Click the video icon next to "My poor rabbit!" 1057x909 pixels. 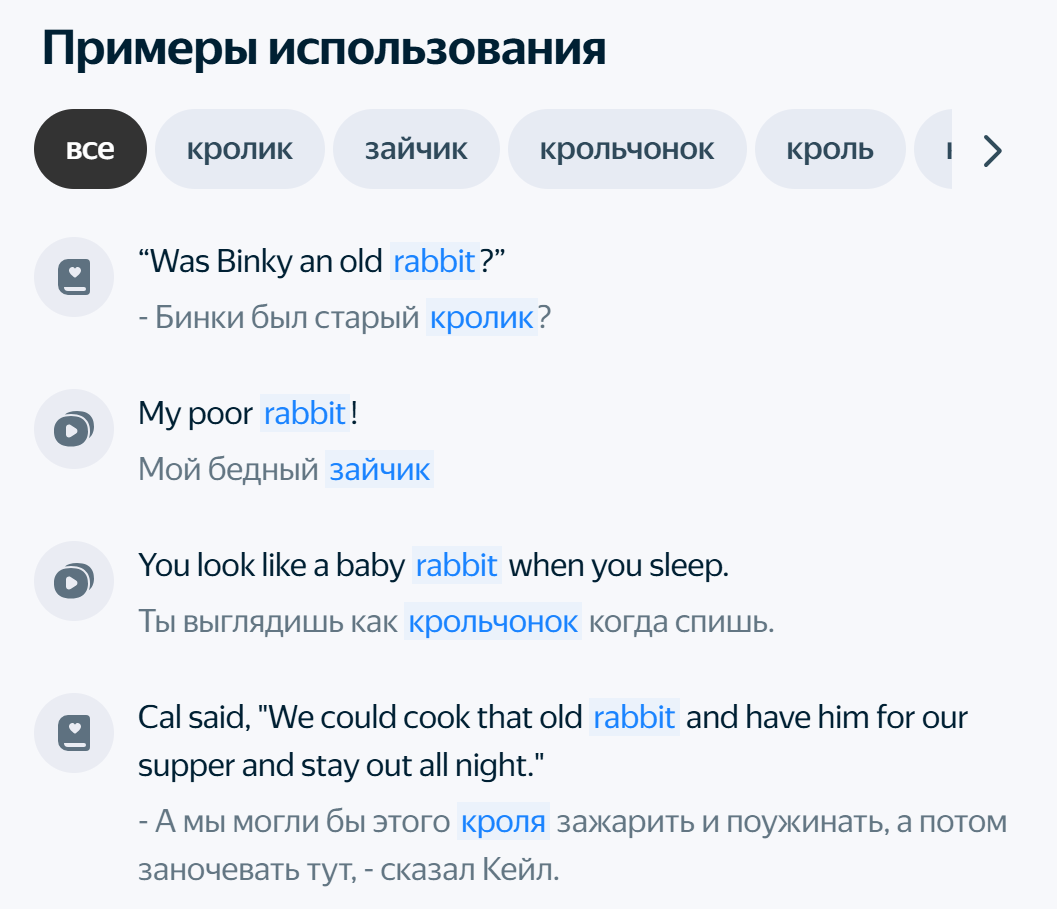(75, 430)
